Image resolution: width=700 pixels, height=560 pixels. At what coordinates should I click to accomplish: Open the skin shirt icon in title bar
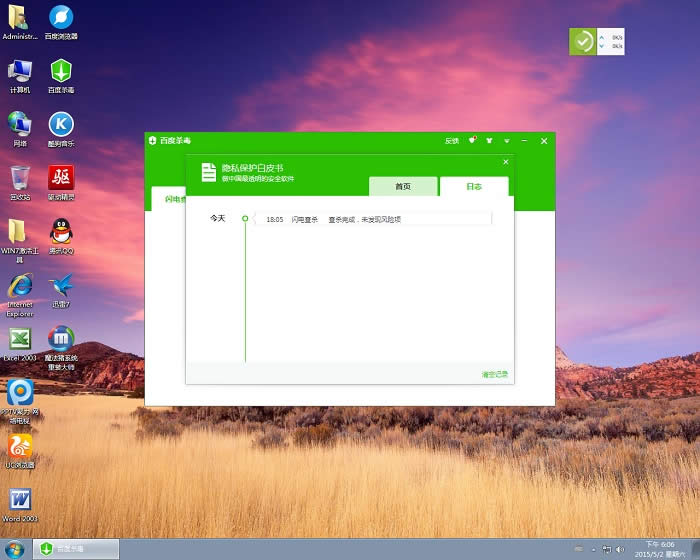coord(489,141)
